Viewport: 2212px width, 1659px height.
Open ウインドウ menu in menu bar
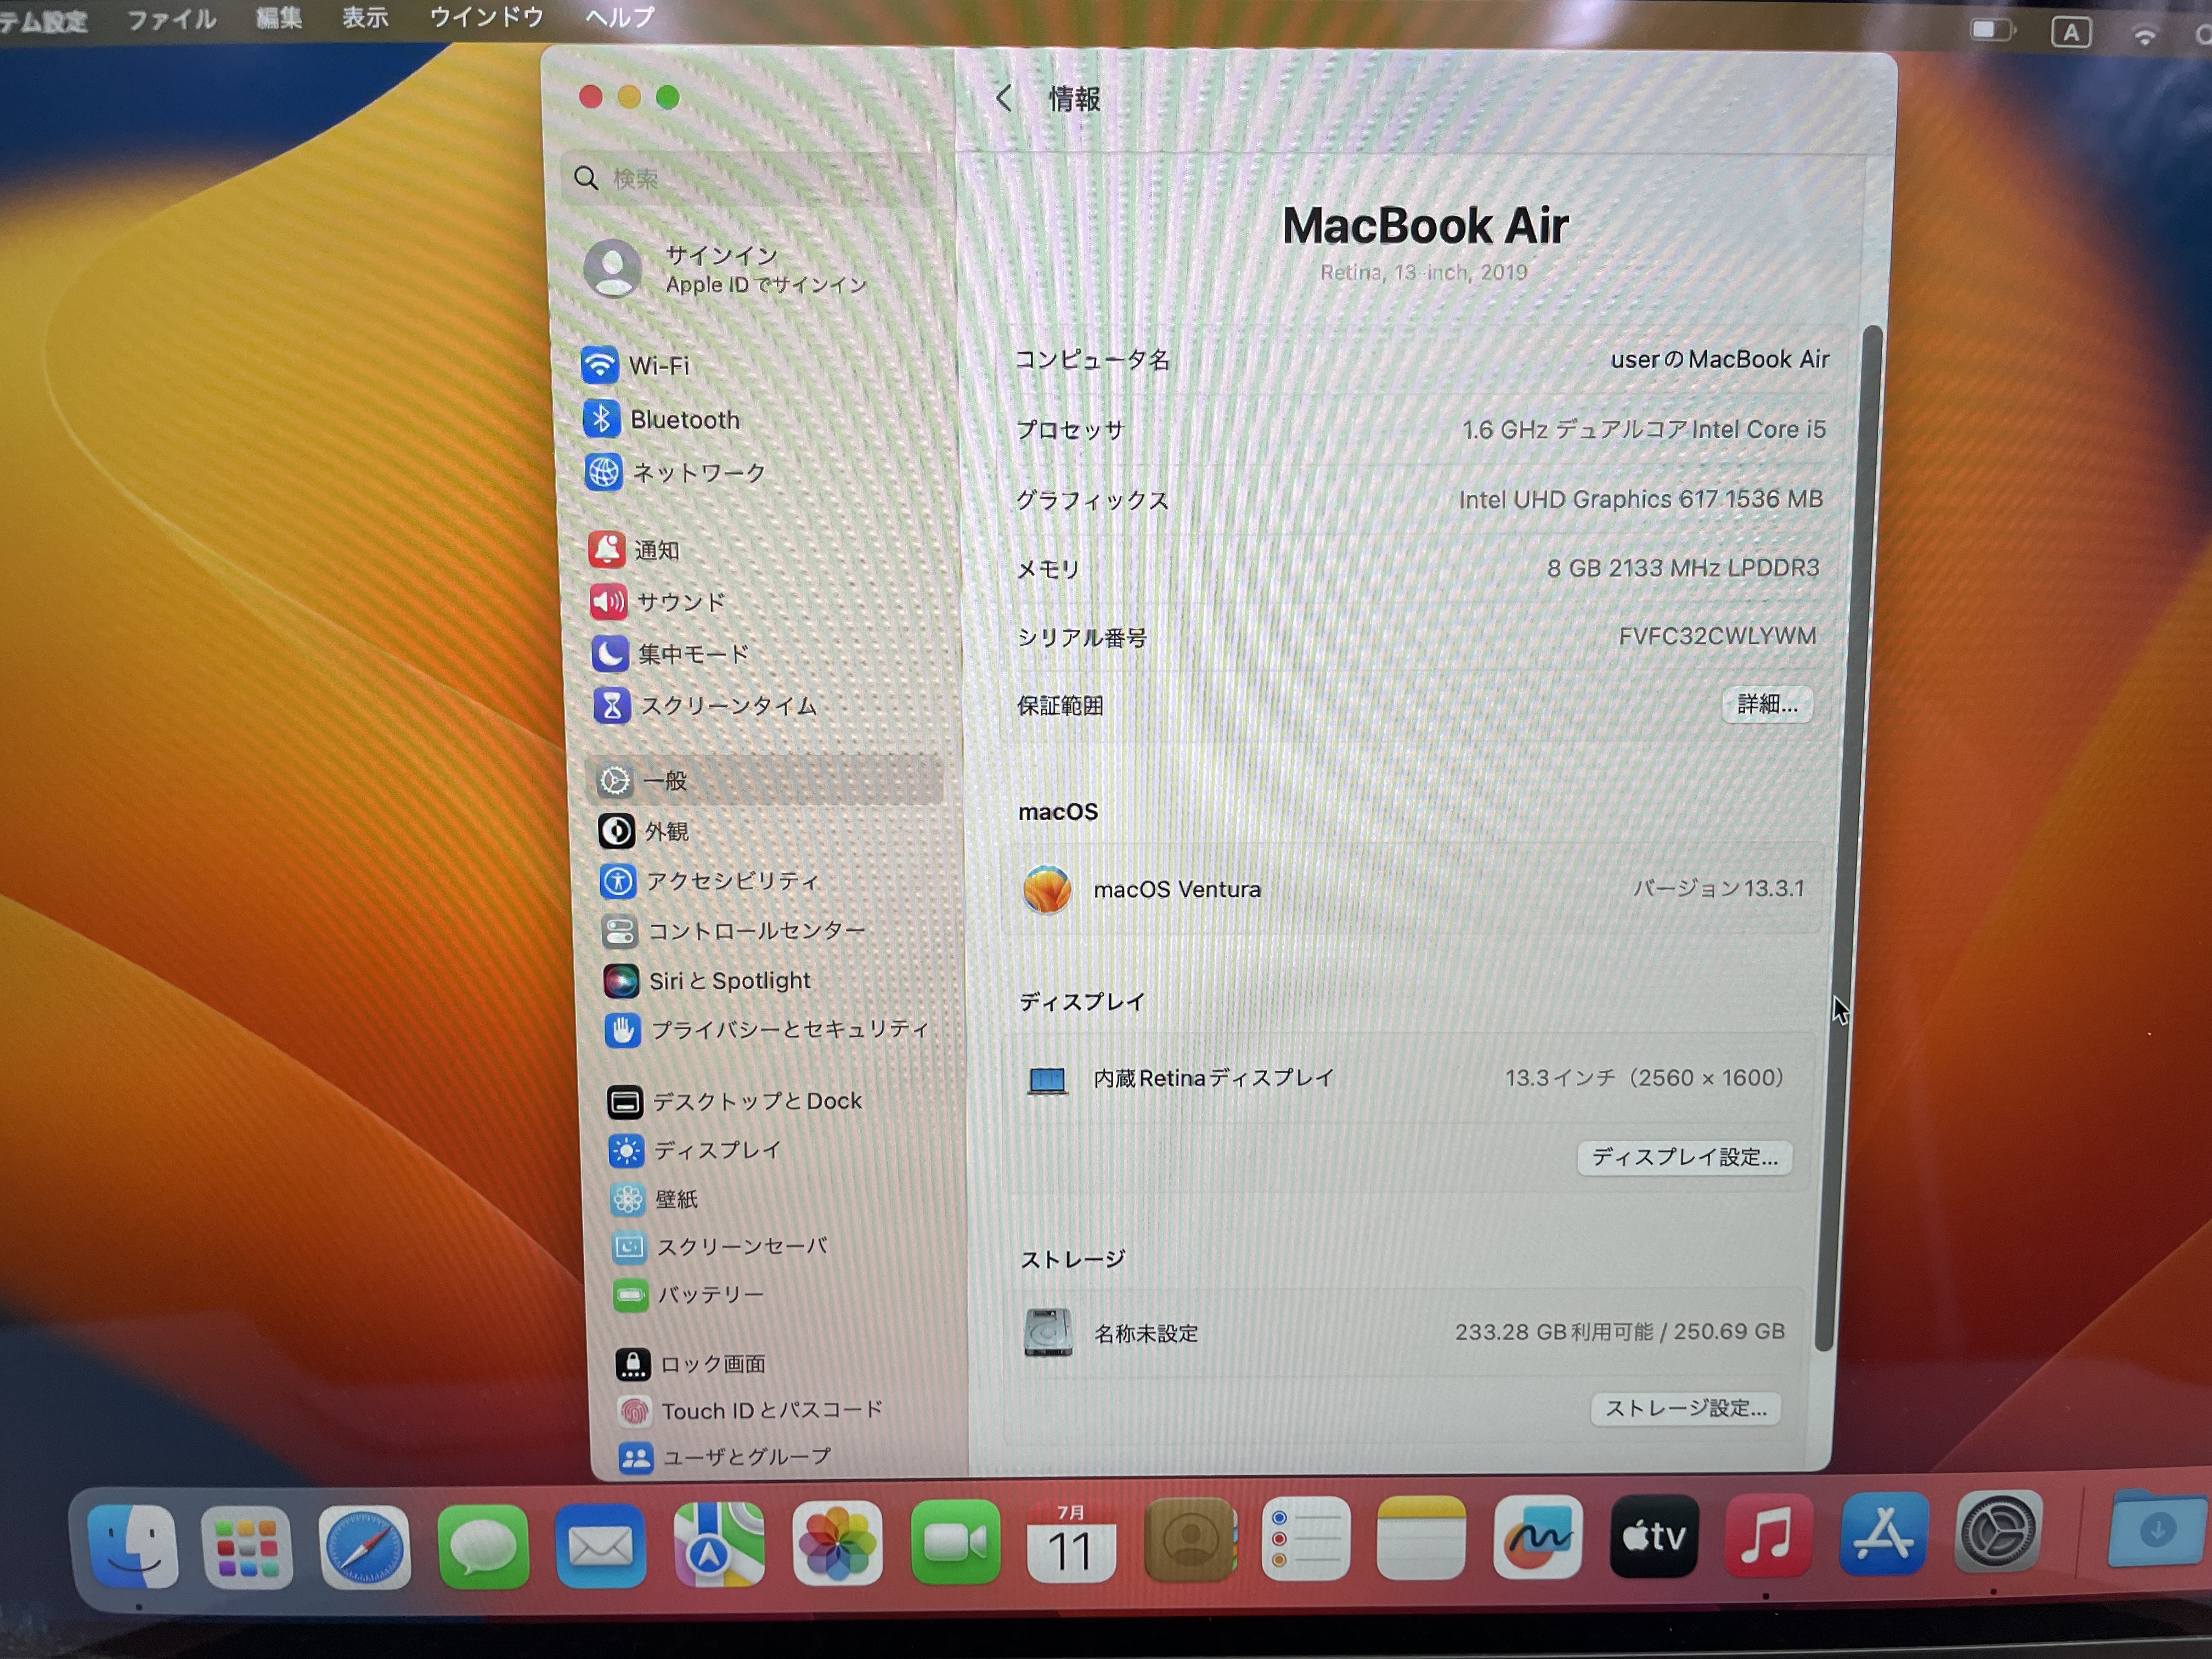(x=486, y=17)
